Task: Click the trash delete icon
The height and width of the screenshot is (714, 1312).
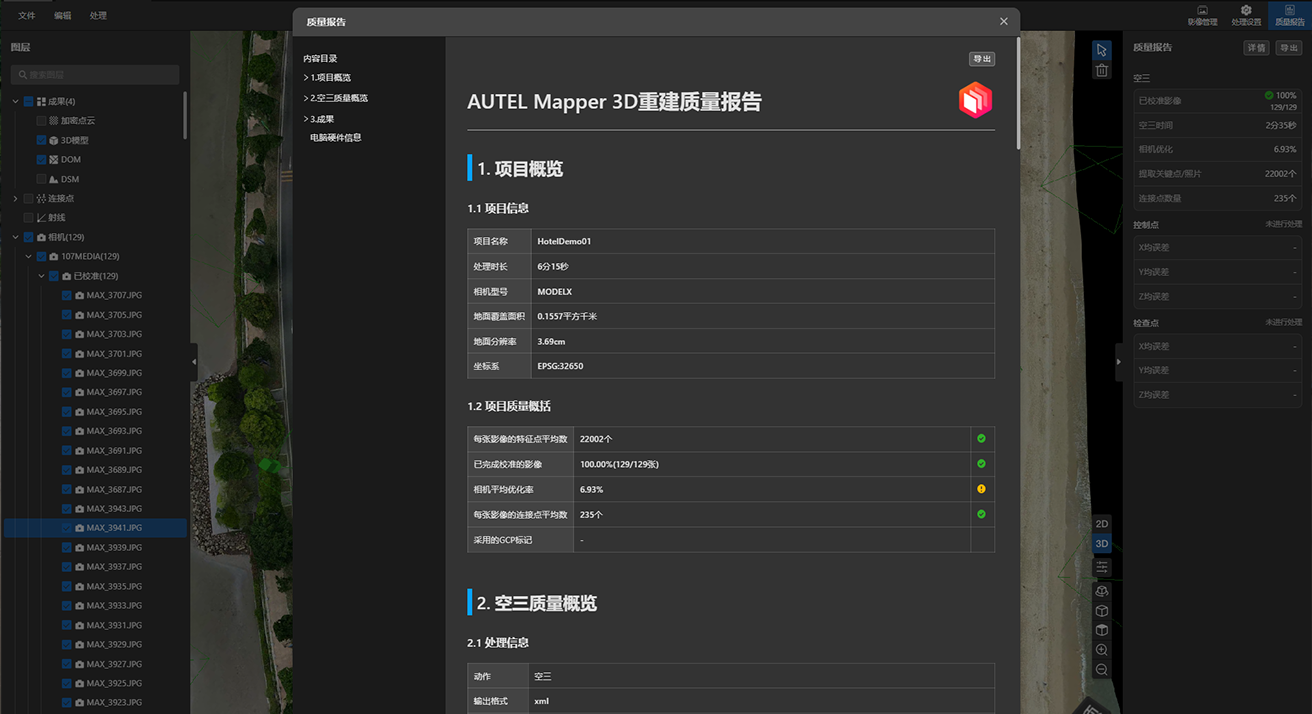Action: (x=1101, y=71)
